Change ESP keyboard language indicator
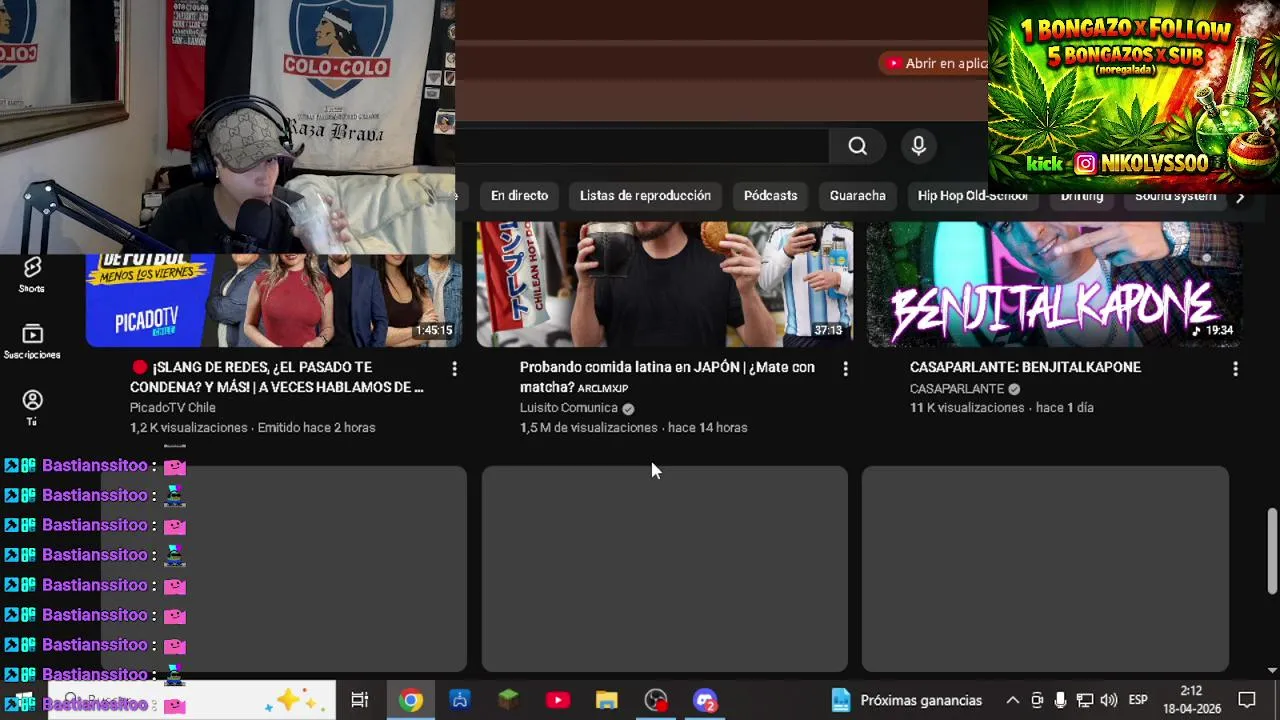 tap(1138, 700)
